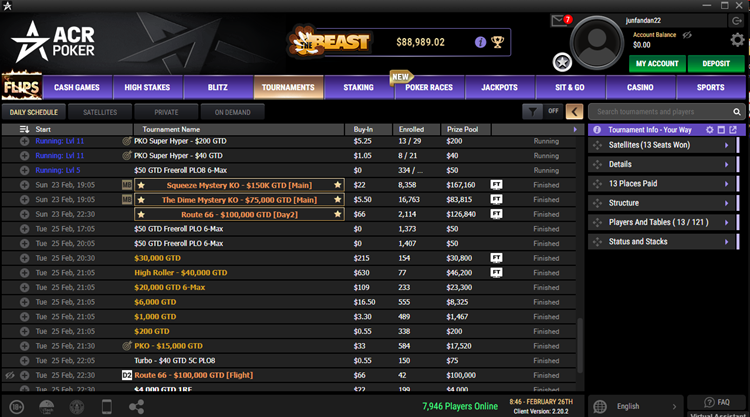Toggle account balance visibility eye icon
The height and width of the screenshot is (417, 750).
[x=688, y=34]
